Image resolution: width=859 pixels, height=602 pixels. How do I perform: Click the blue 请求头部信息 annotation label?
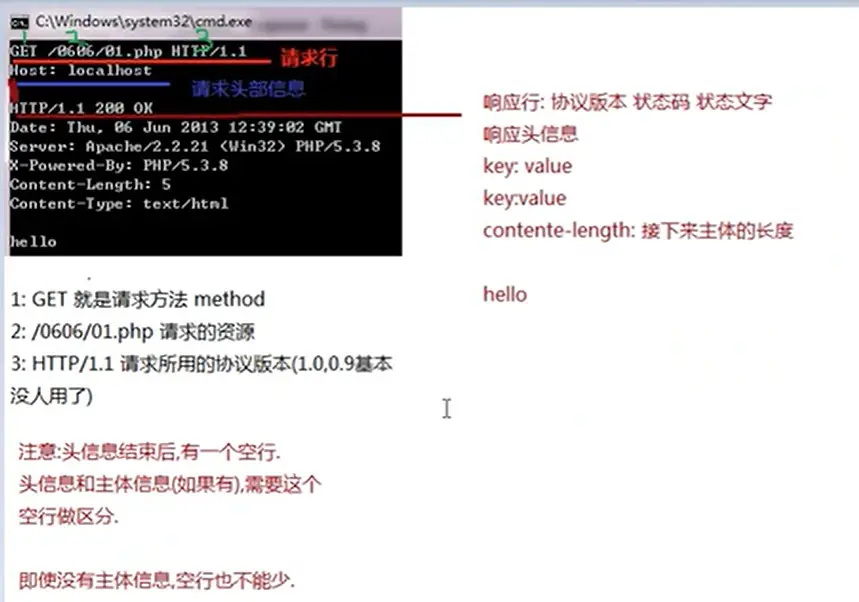click(x=248, y=89)
